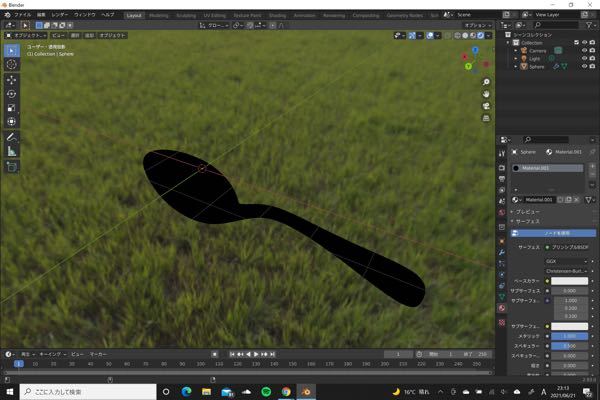Select the Transform tool

12,121
